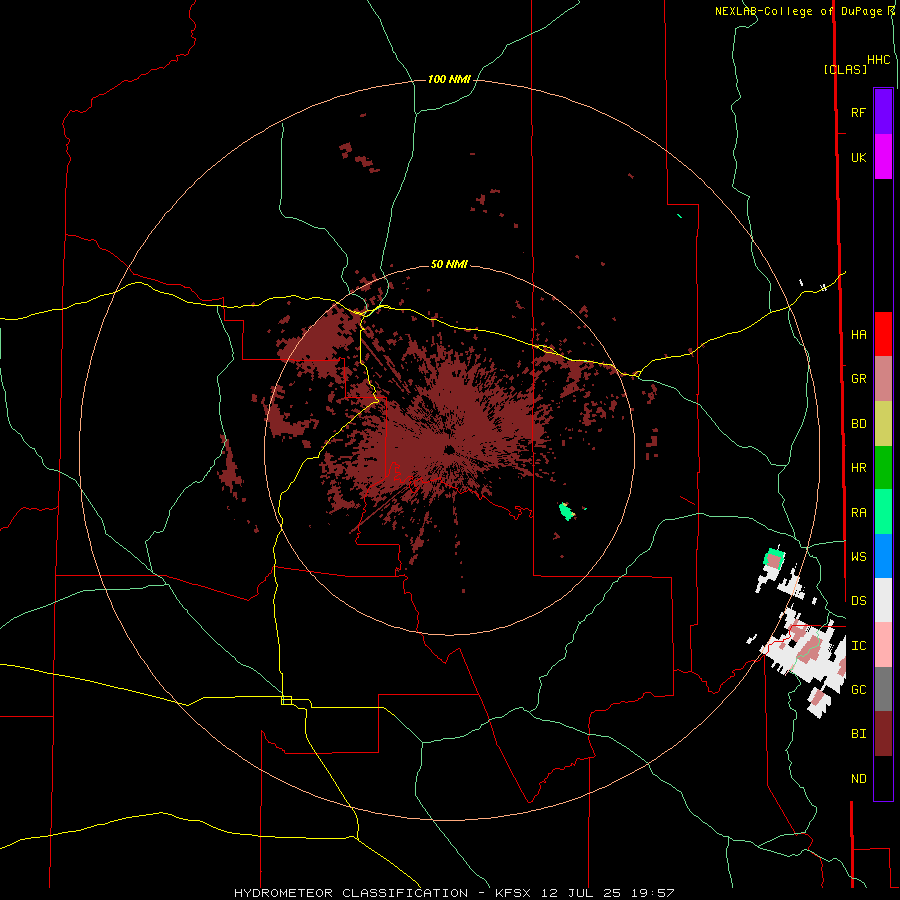Click the ND legend label
This screenshot has width=900, height=900.
click(x=858, y=778)
